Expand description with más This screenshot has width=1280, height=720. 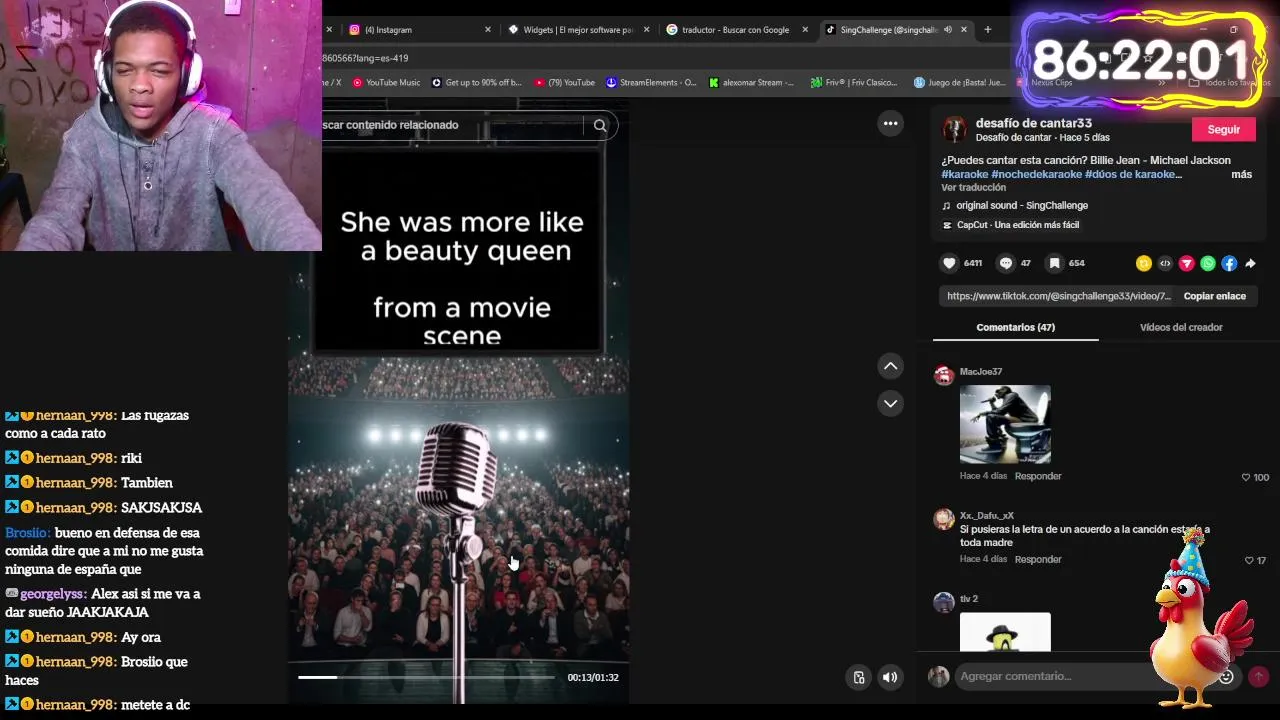(x=1241, y=174)
